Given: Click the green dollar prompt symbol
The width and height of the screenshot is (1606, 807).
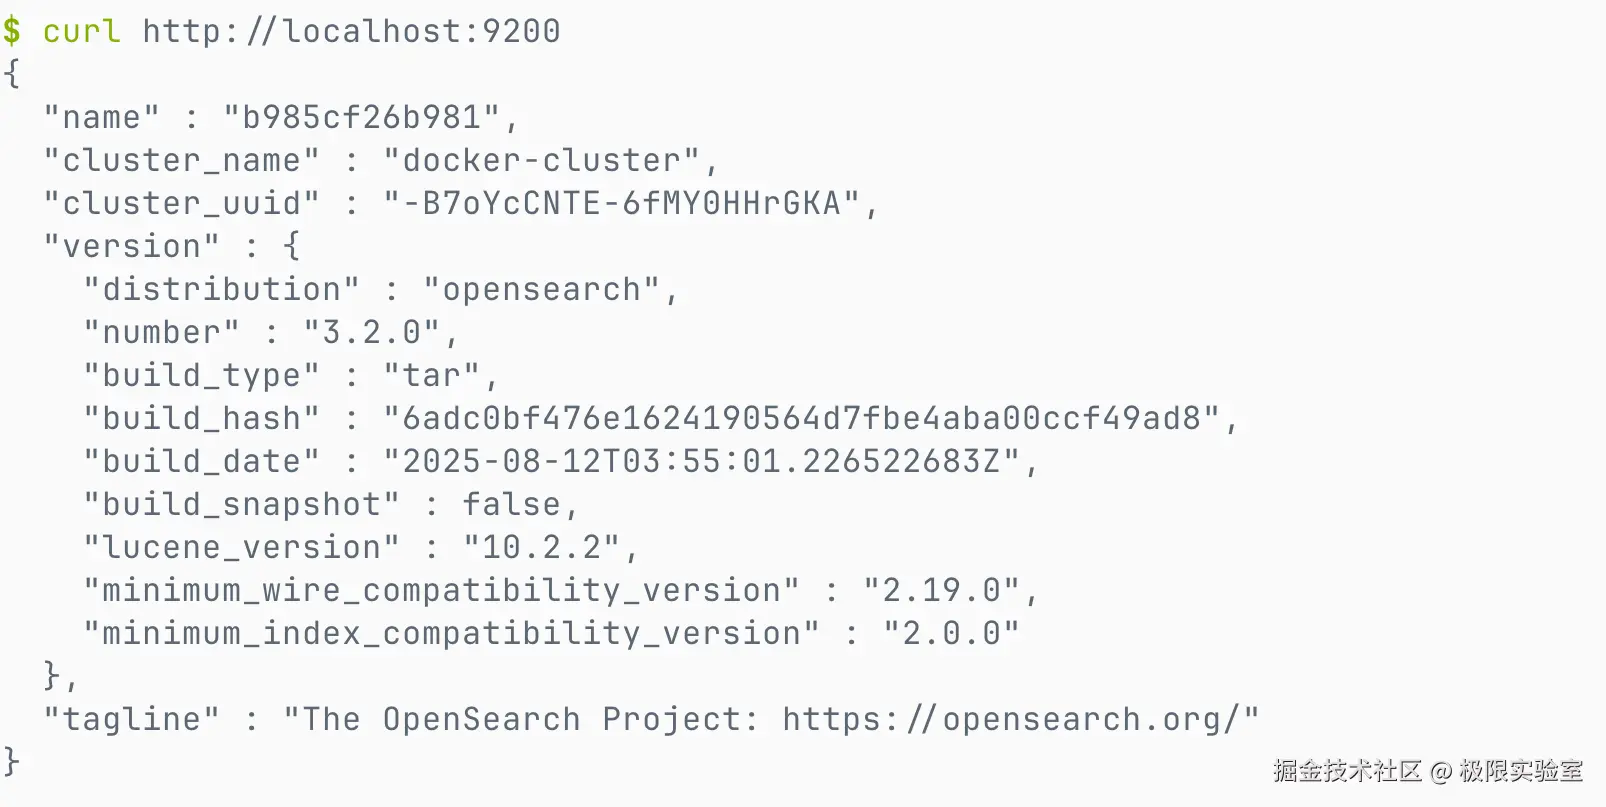Looking at the screenshot, I should tap(12, 31).
